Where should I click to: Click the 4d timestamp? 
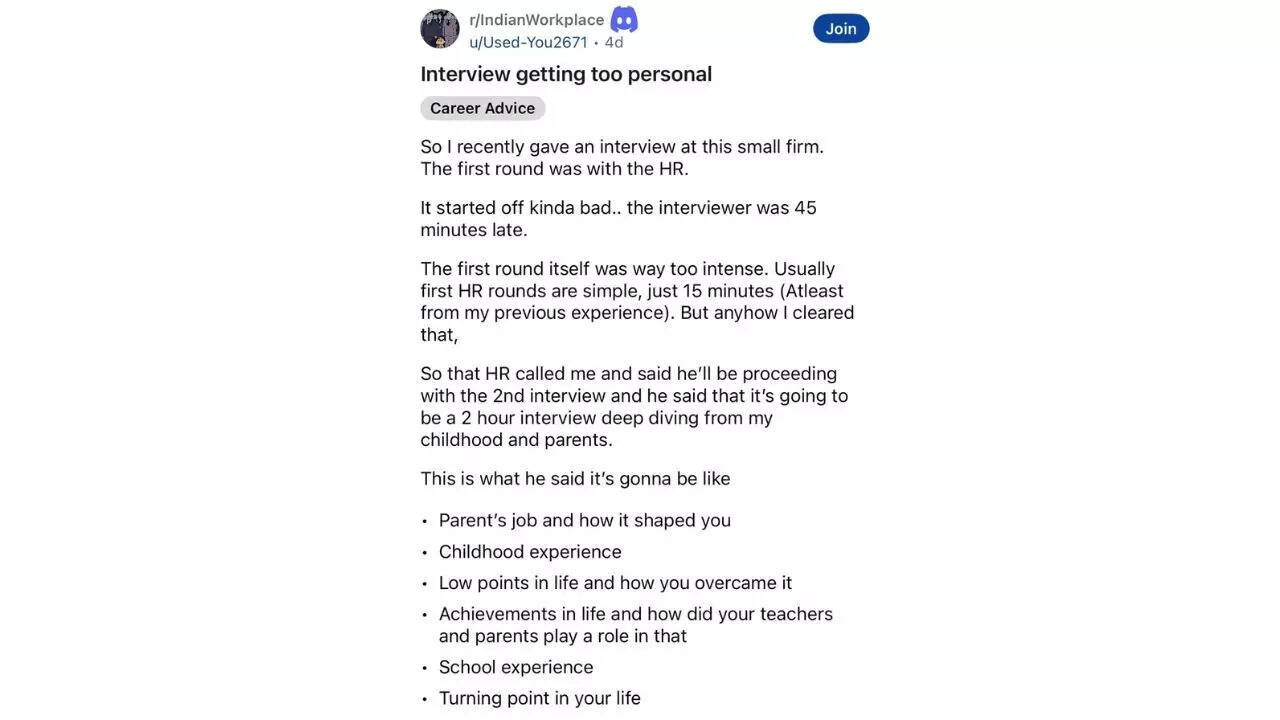coord(613,42)
